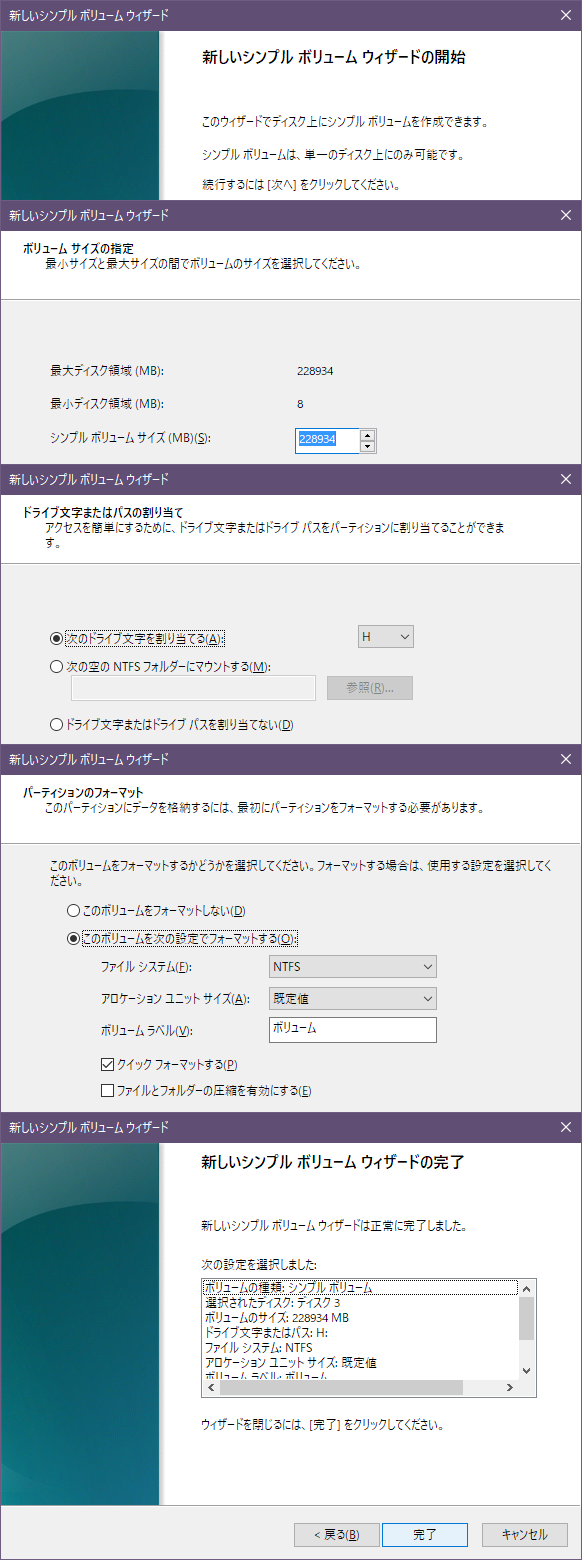Increase volume size with the up stepper arrow
582x1560 pixels.
[x=368, y=435]
